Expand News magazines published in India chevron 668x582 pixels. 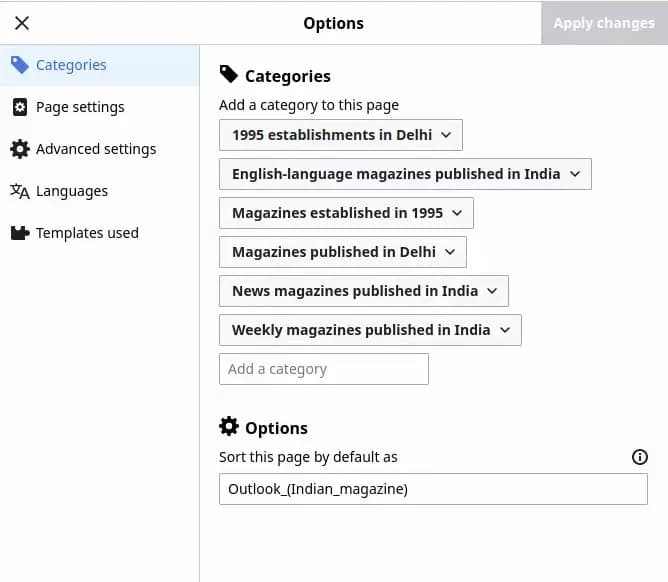point(492,291)
